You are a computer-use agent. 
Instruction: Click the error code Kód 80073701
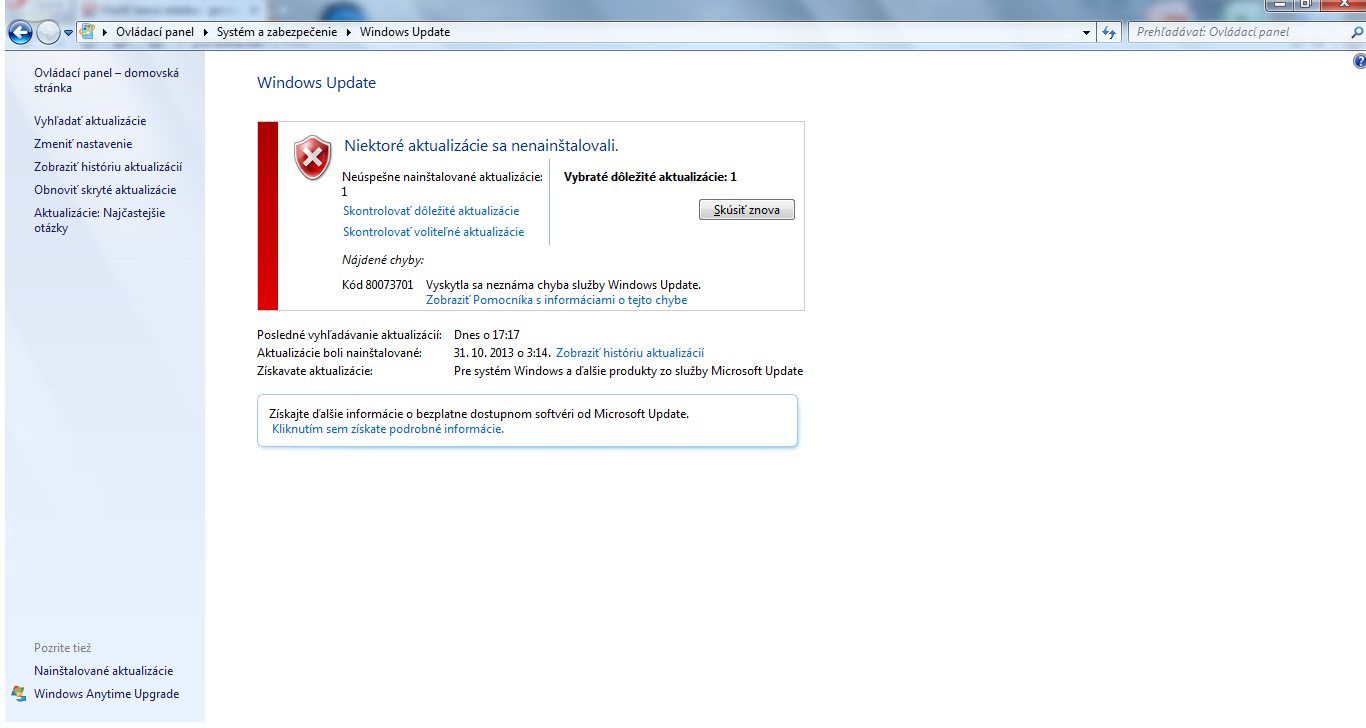pyautogui.click(x=377, y=285)
